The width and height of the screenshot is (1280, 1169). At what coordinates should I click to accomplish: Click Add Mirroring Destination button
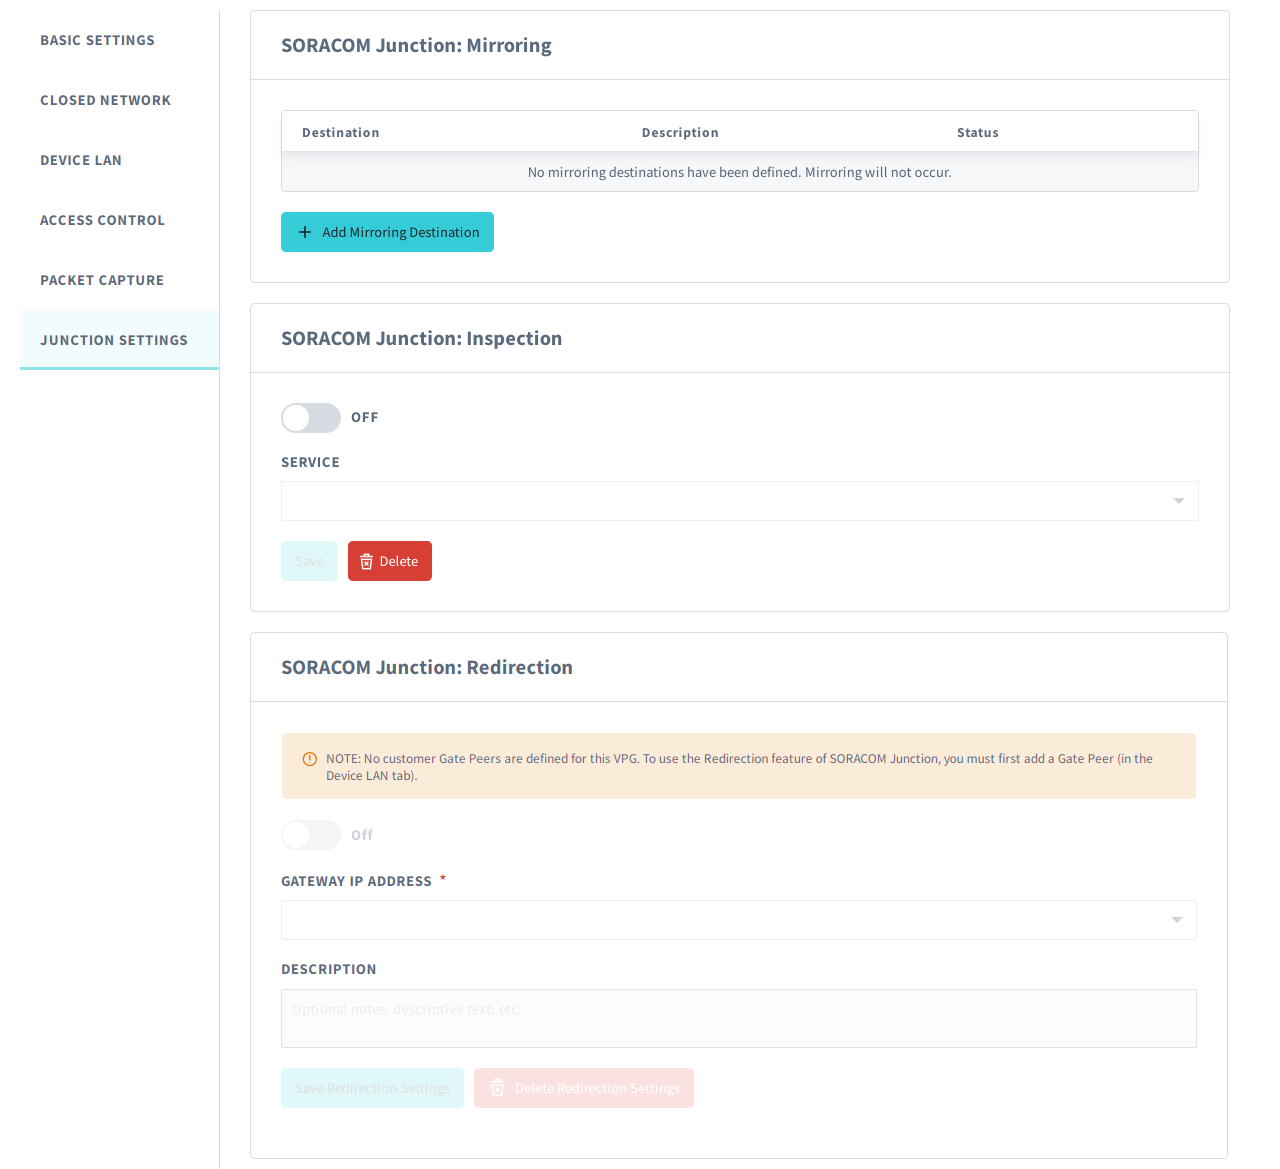(x=387, y=232)
